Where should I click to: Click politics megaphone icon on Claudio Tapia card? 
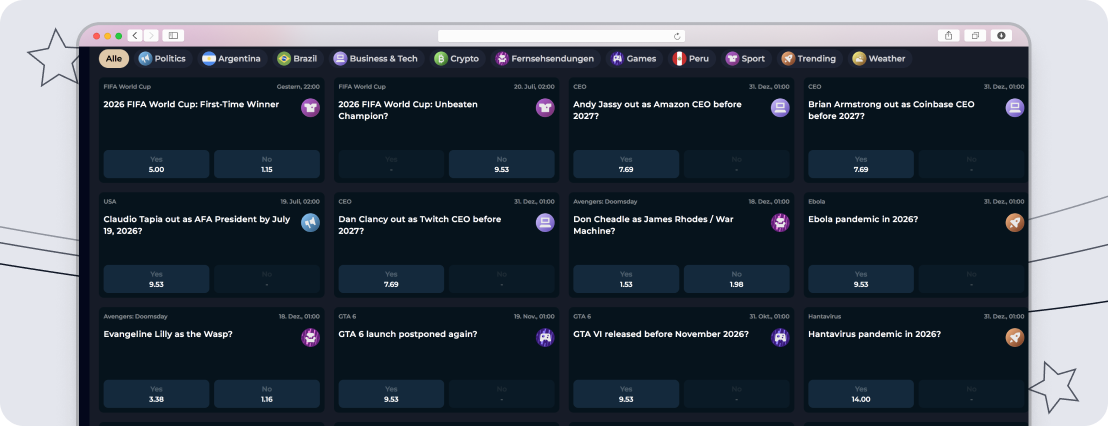(x=310, y=223)
